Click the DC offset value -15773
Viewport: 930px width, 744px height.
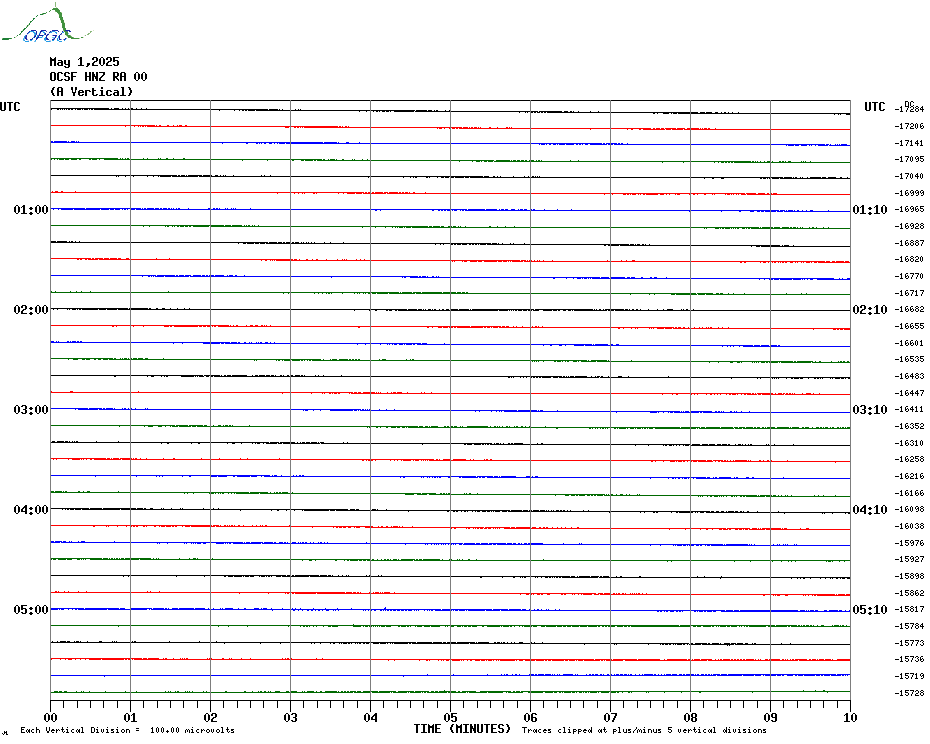909,643
